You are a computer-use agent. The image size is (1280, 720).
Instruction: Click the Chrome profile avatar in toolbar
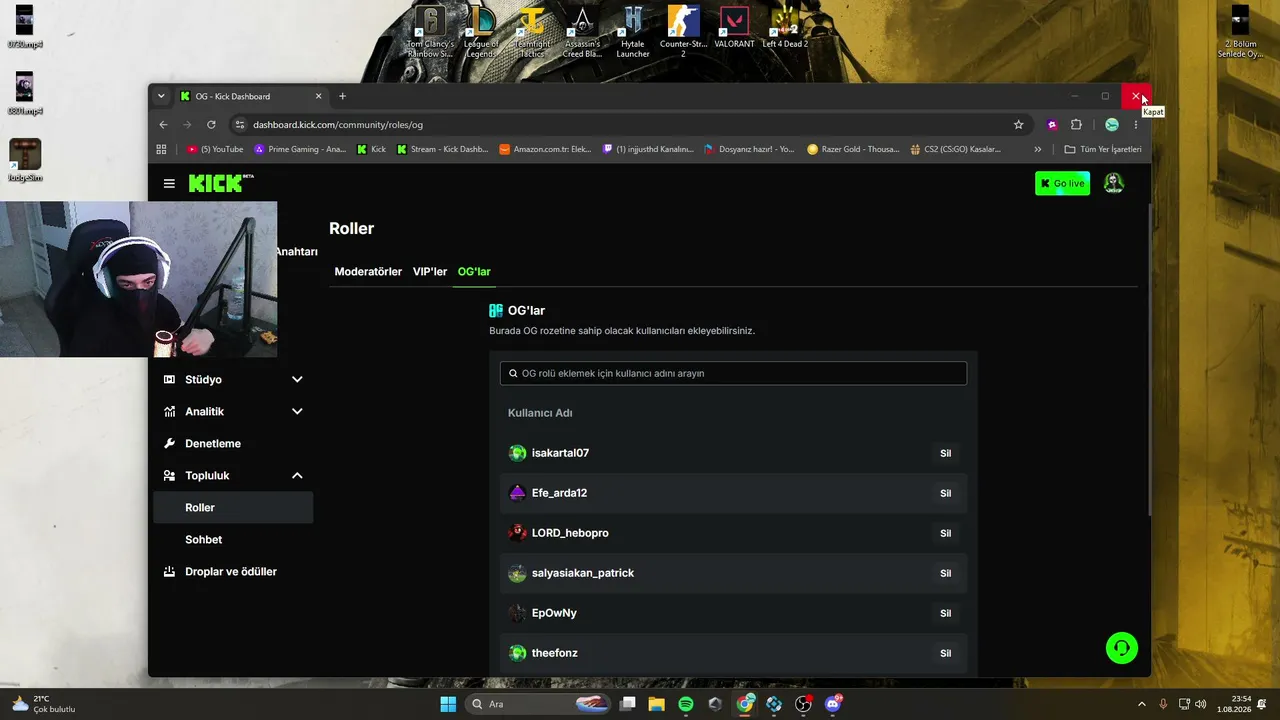[1111, 124]
